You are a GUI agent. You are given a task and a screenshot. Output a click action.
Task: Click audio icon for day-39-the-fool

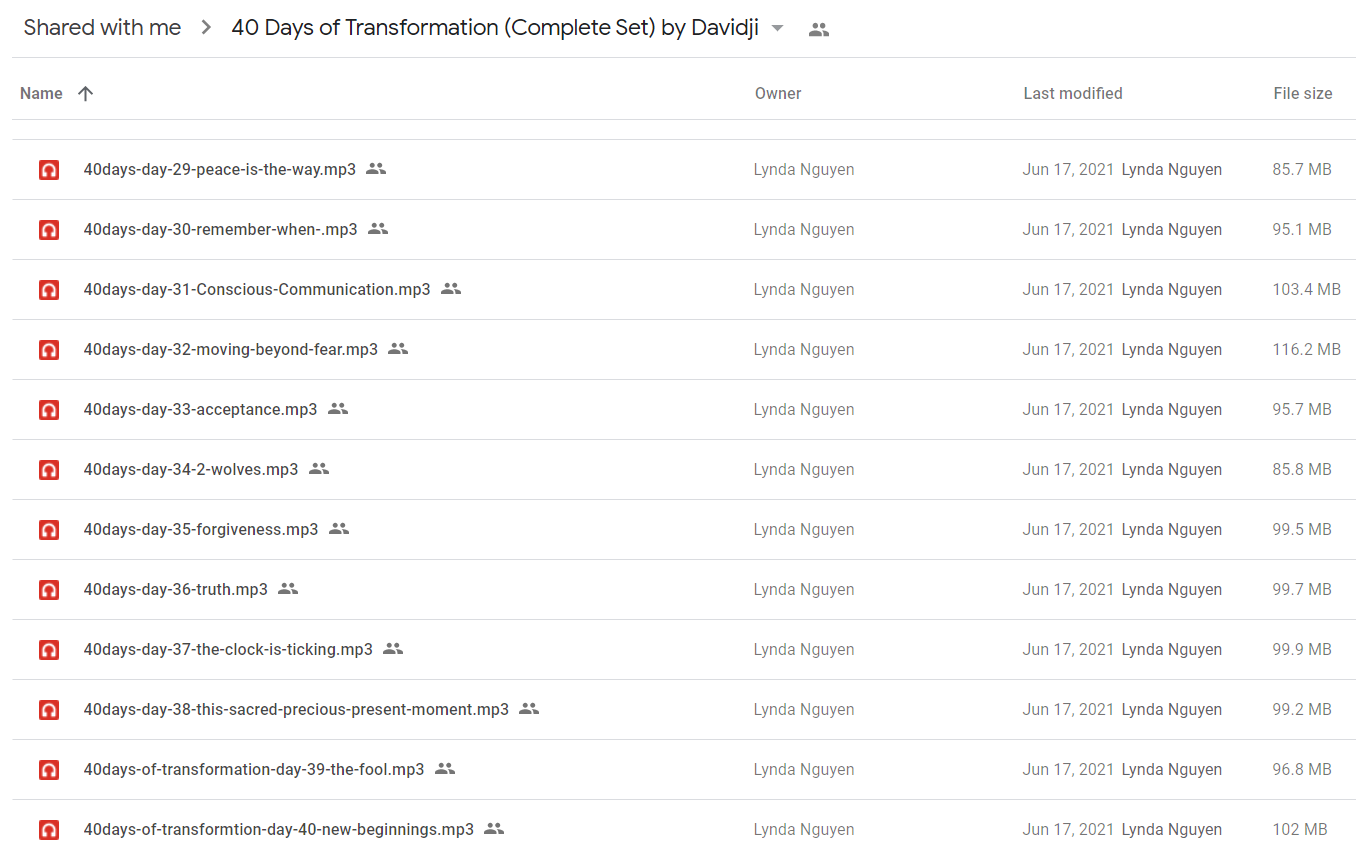(49, 770)
